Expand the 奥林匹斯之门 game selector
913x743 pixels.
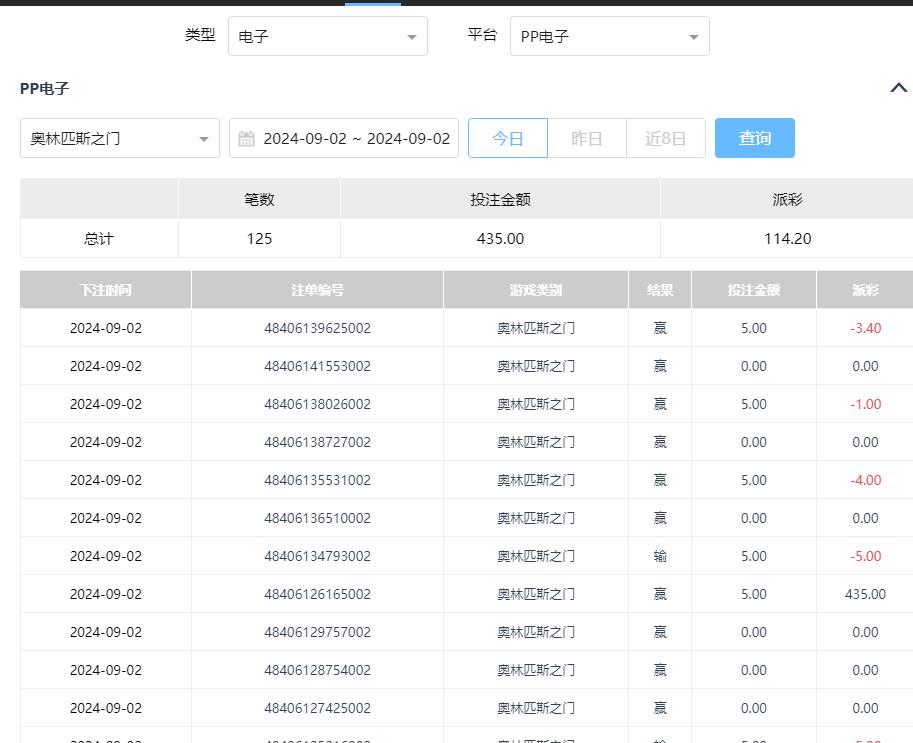(x=119, y=138)
